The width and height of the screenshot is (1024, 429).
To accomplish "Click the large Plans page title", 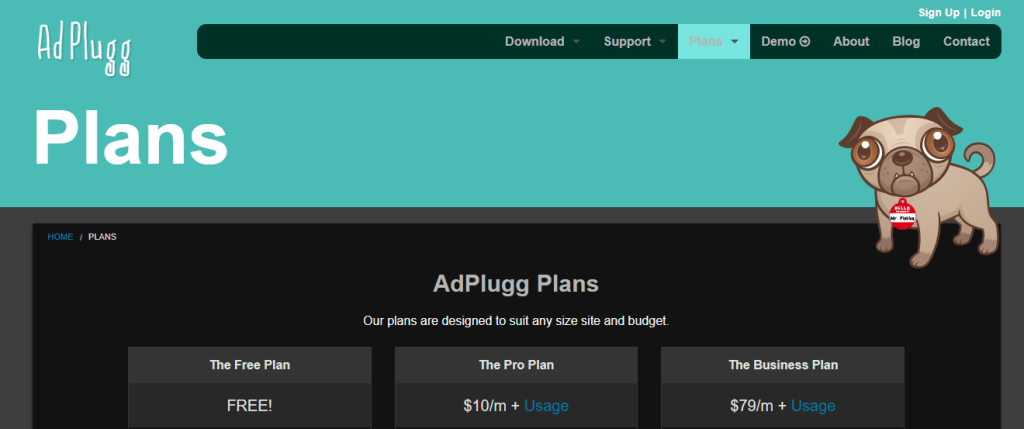I will pyautogui.click(x=131, y=138).
